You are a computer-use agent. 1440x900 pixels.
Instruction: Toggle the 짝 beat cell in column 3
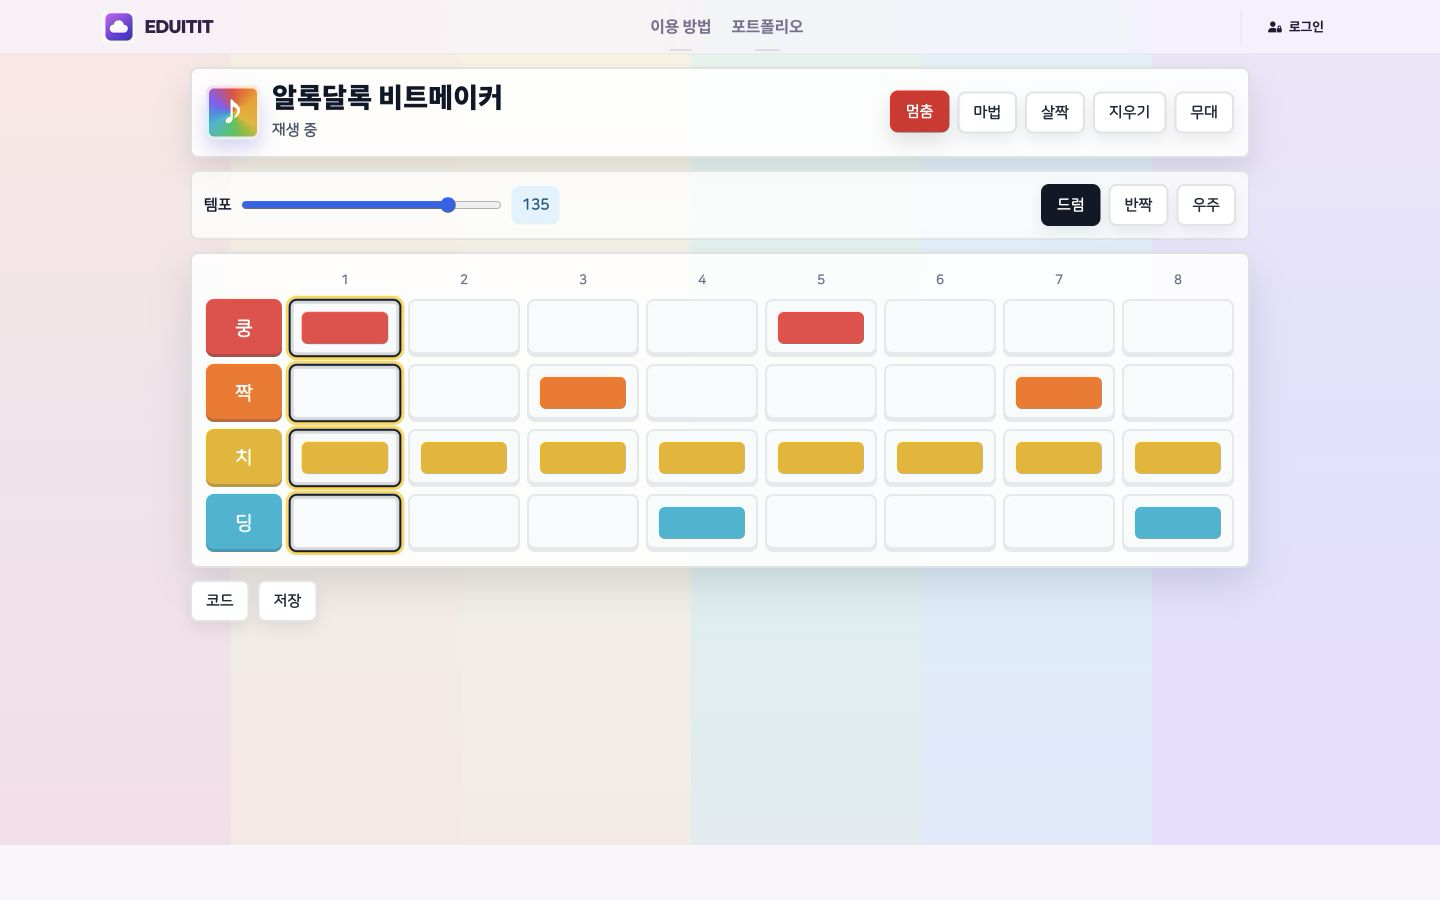pos(583,393)
